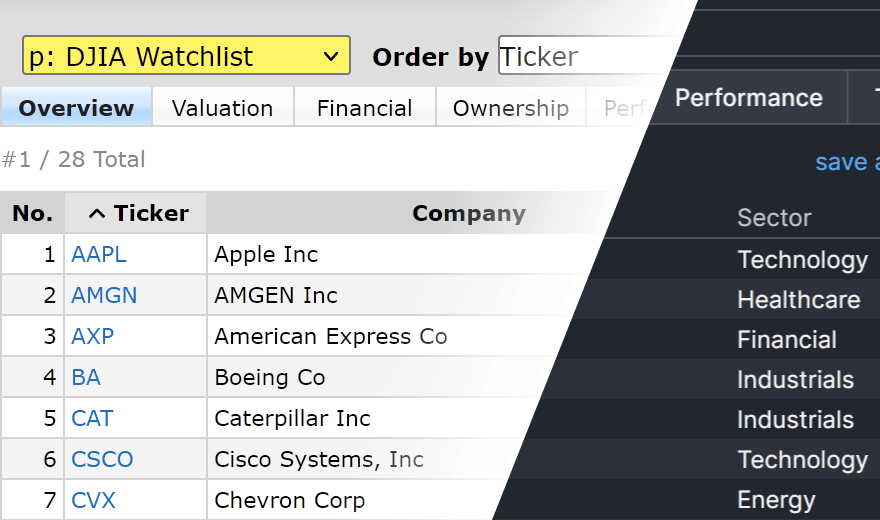Click the Apple Inc company cell
Screen dimensions: 880x520
tap(266, 255)
